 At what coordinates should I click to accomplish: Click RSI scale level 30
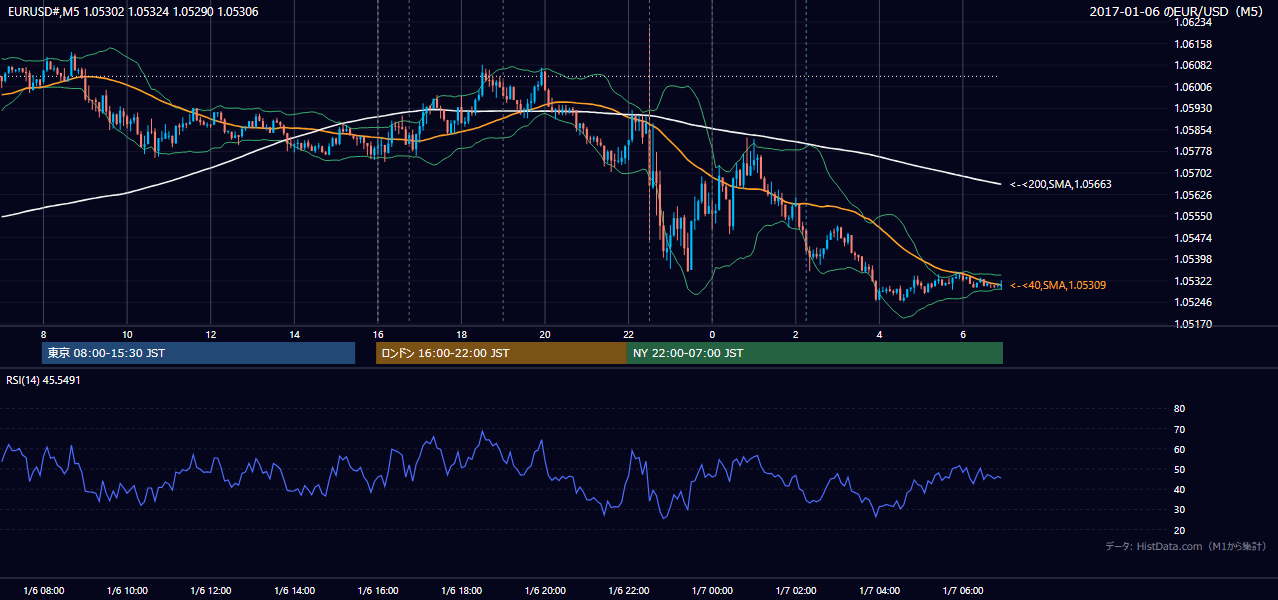pyautogui.click(x=1179, y=510)
